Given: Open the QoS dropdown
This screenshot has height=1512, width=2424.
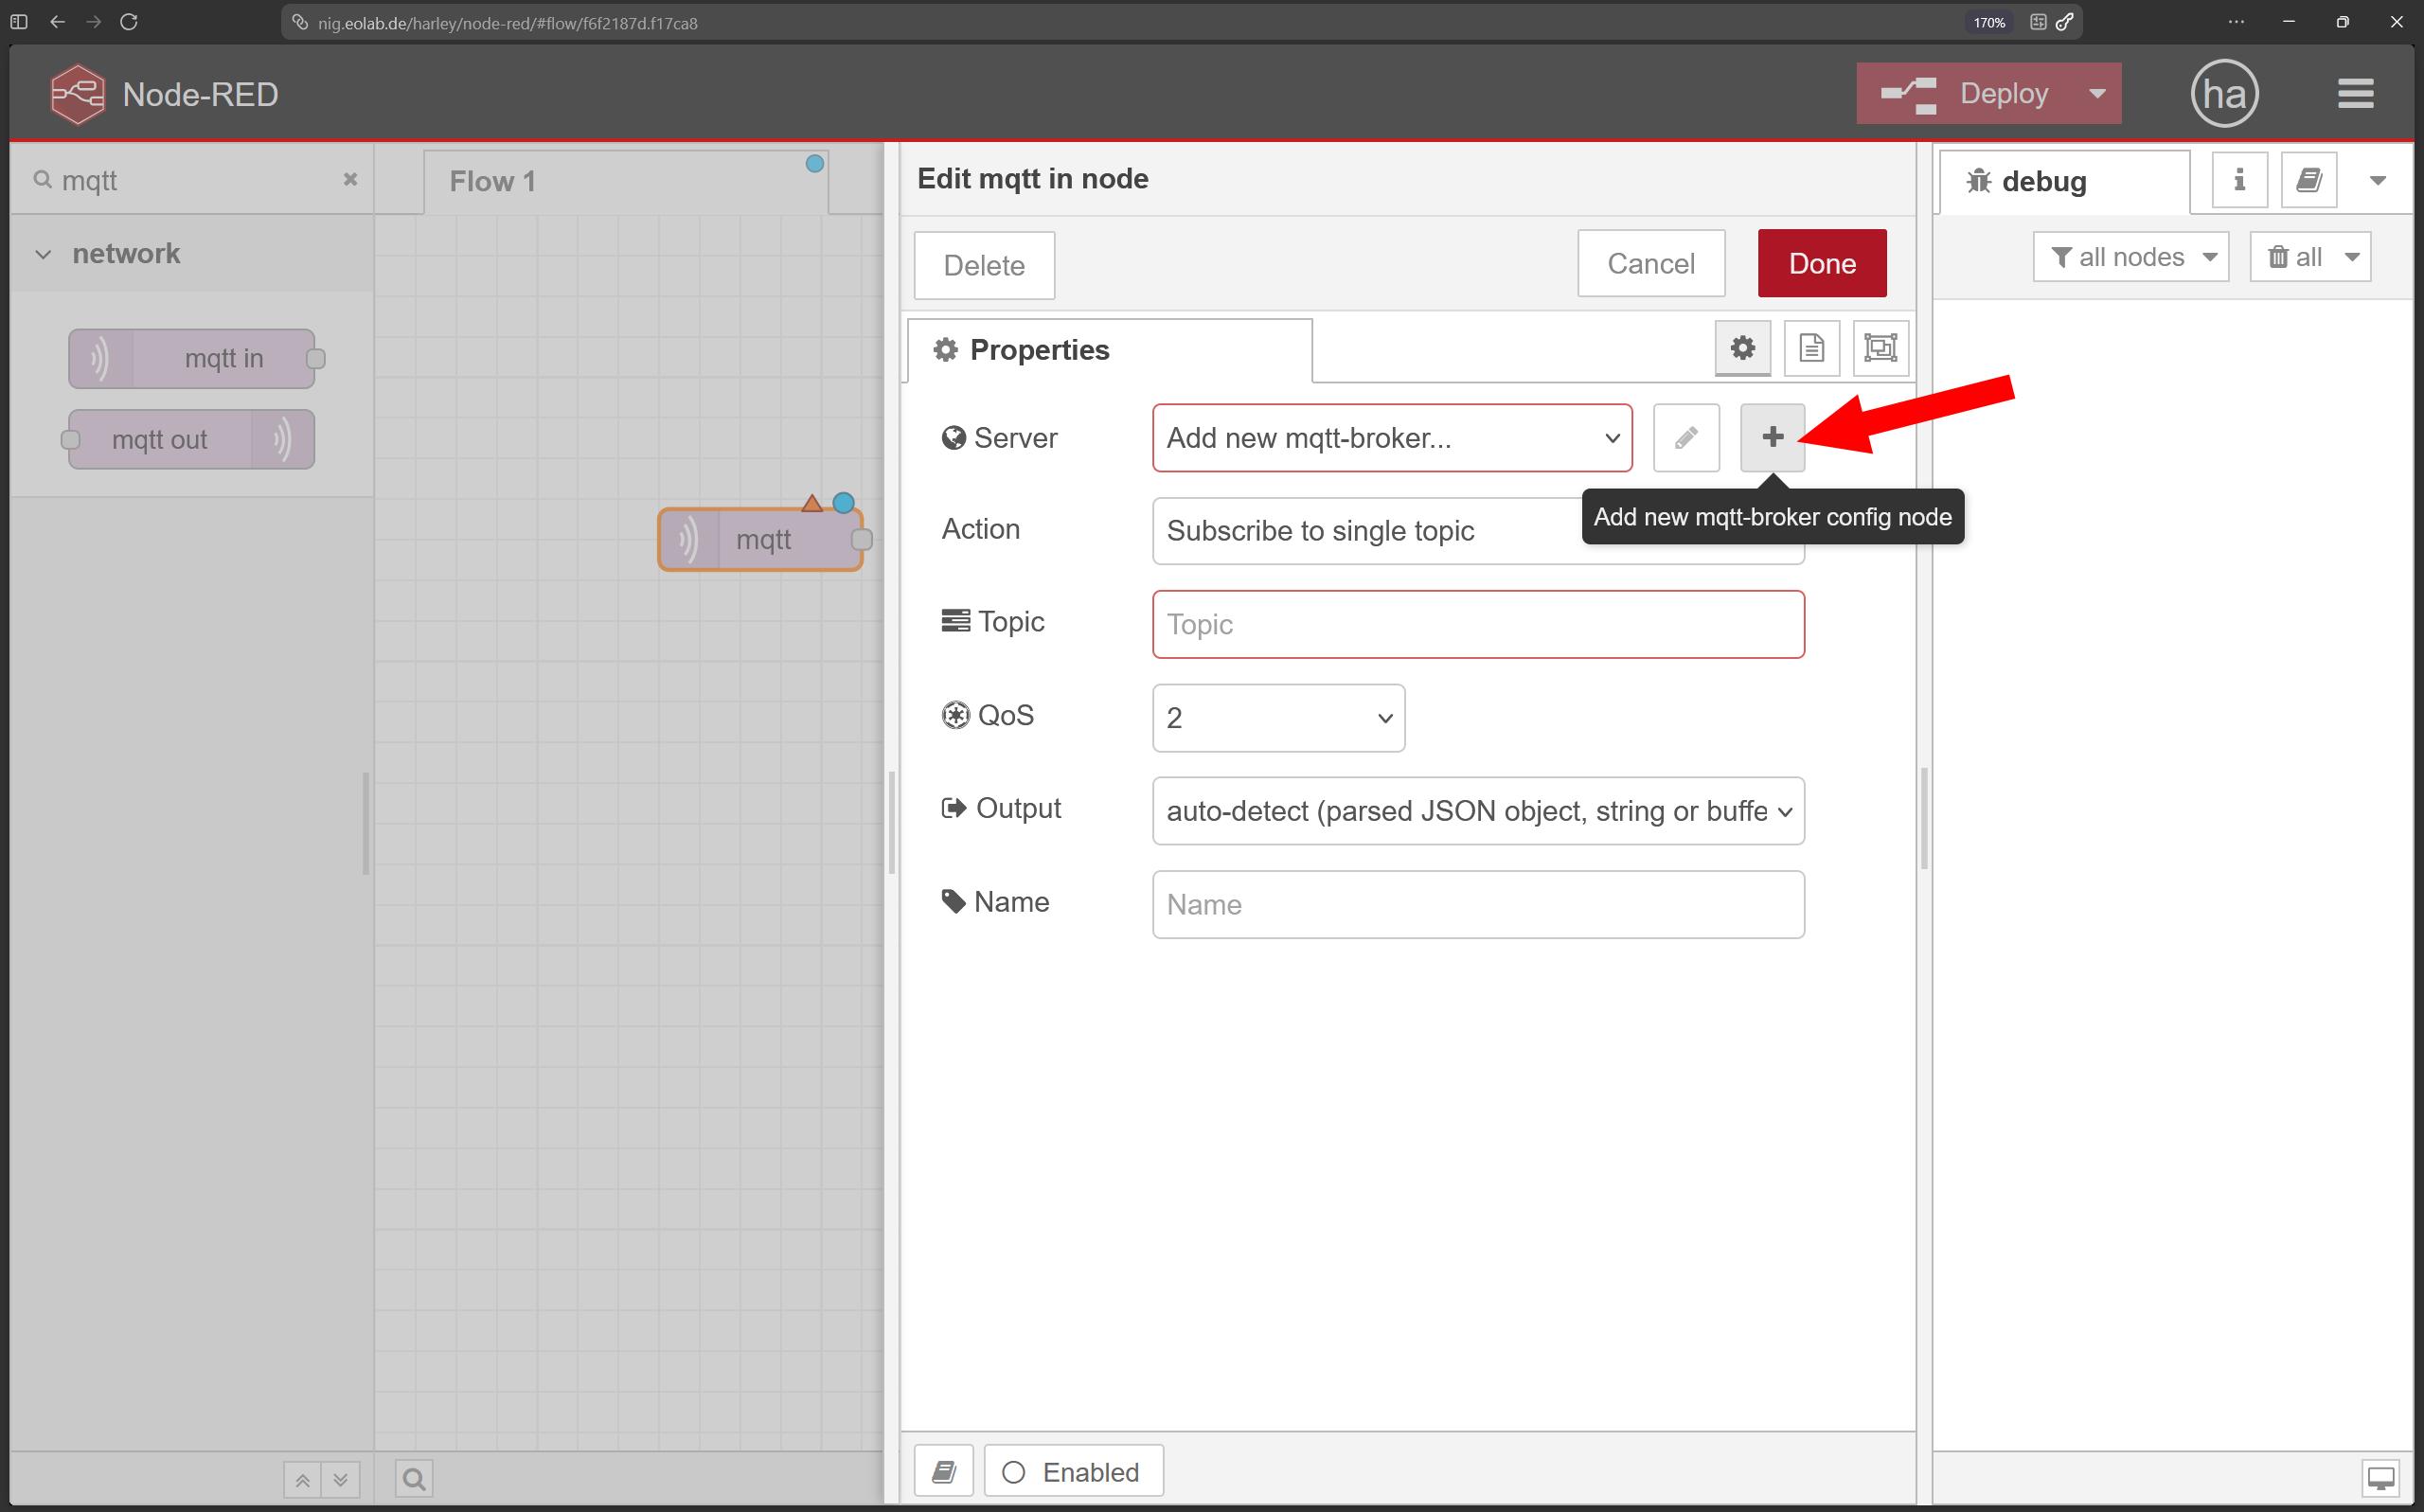Looking at the screenshot, I should 1278,718.
